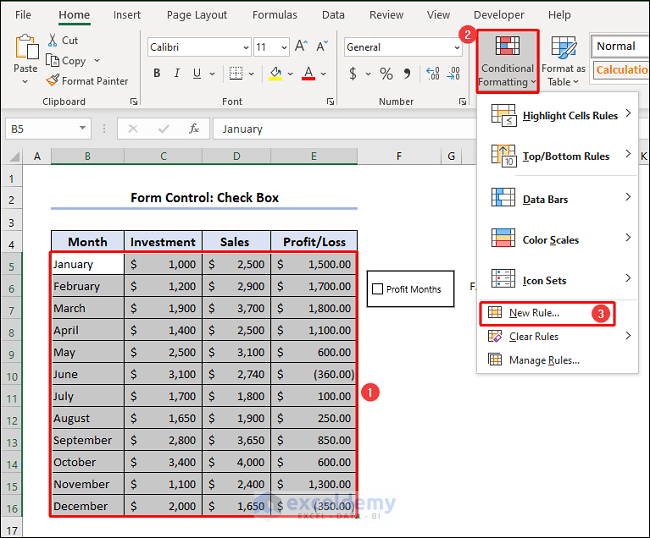Click the Paste clipboard icon
The width and height of the screenshot is (650, 538).
26,48
